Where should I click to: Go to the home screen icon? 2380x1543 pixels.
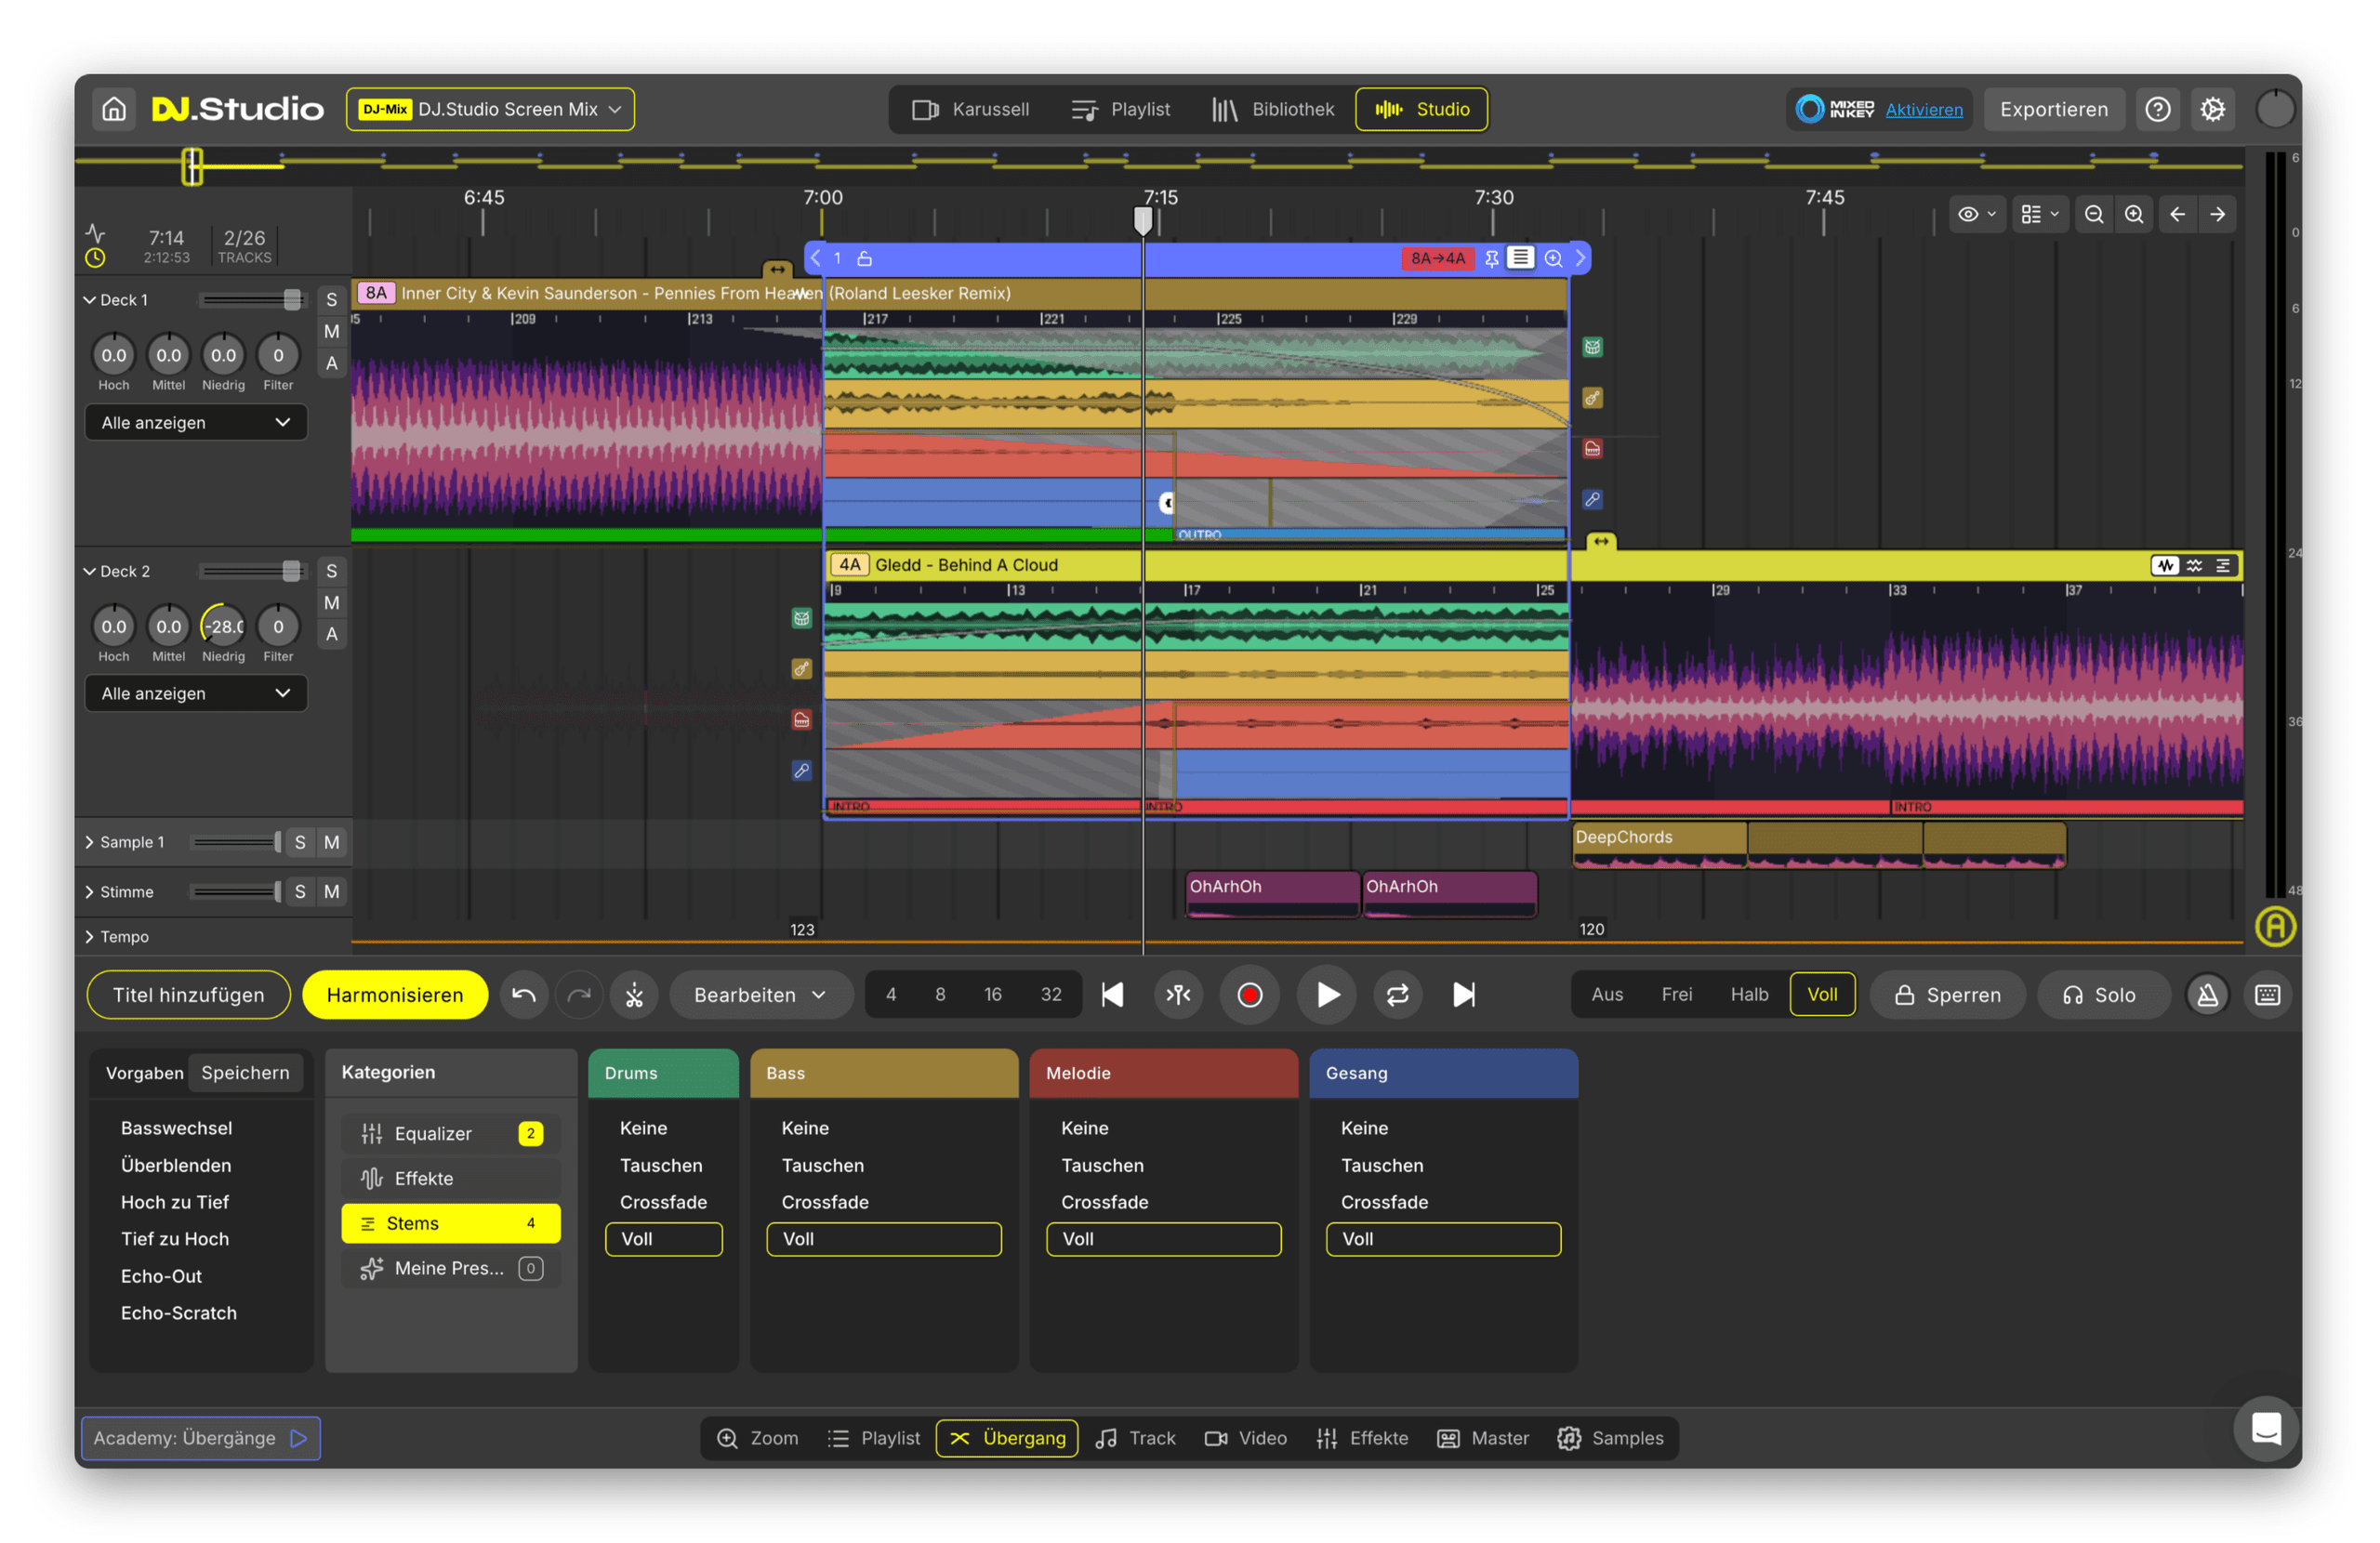pyautogui.click(x=114, y=109)
